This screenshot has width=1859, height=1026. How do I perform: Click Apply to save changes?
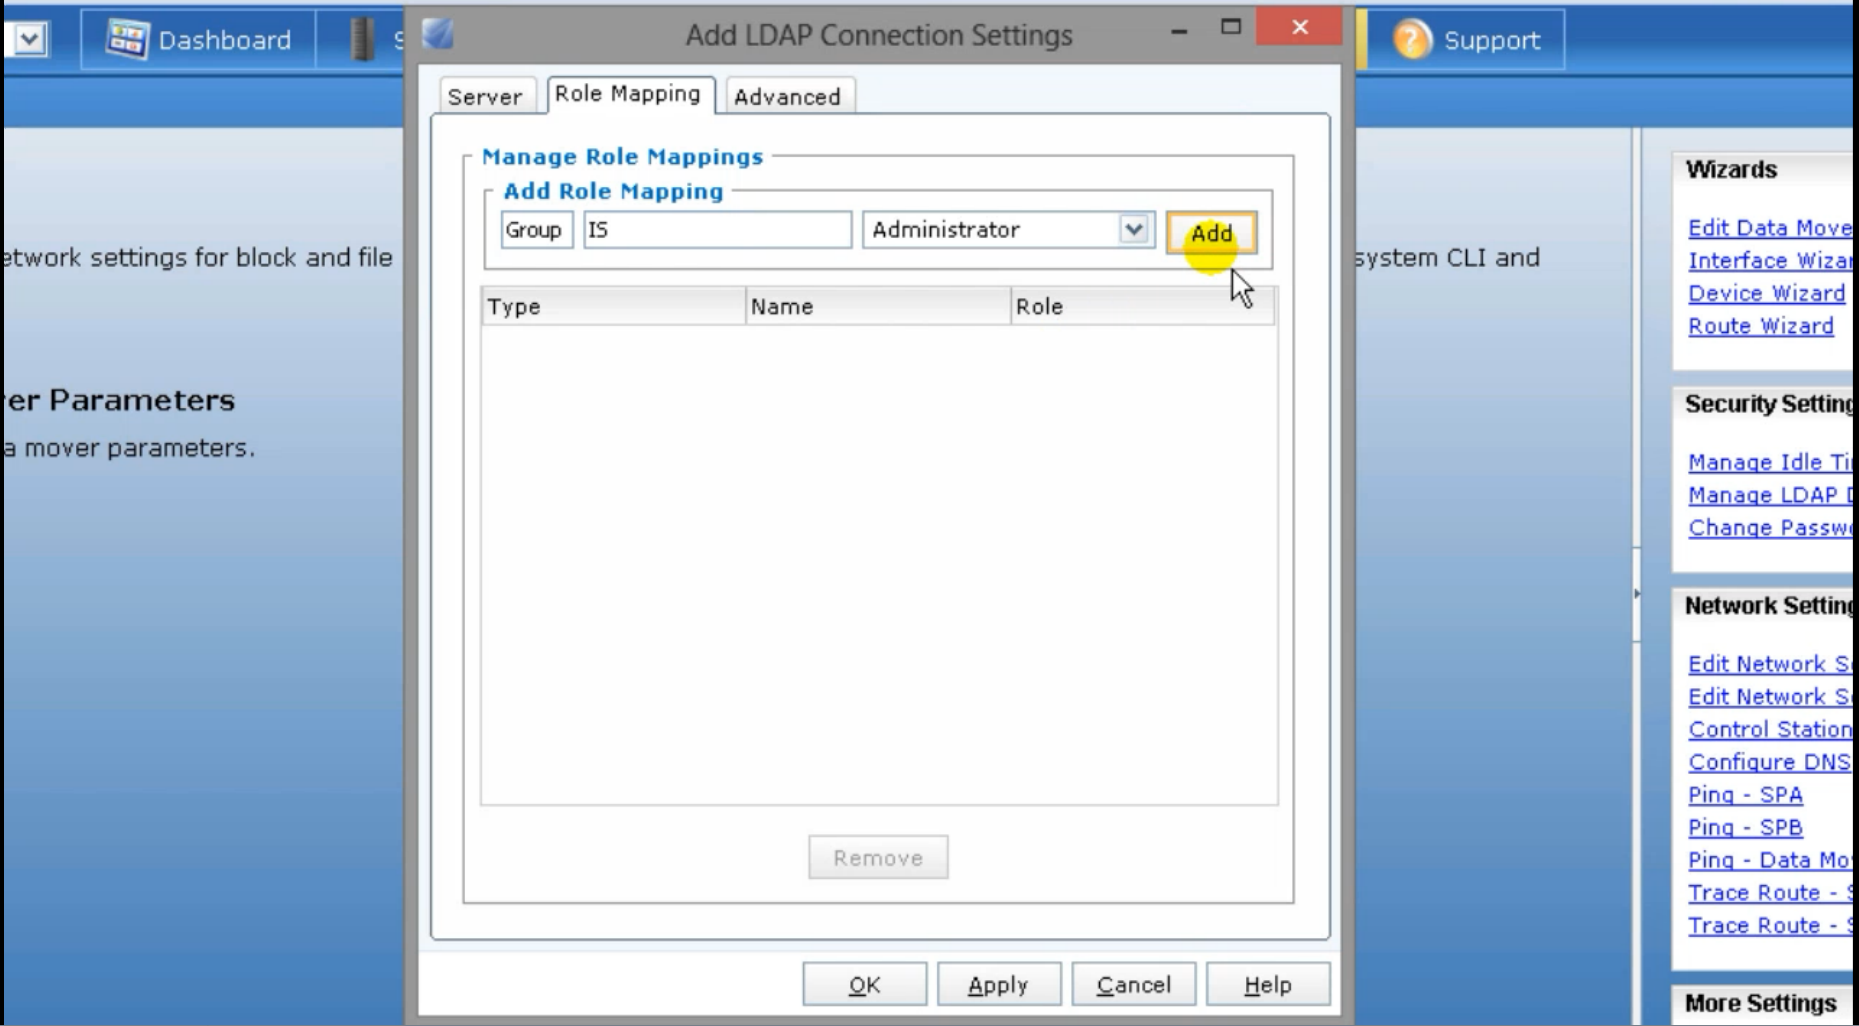pyautogui.click(x=998, y=983)
